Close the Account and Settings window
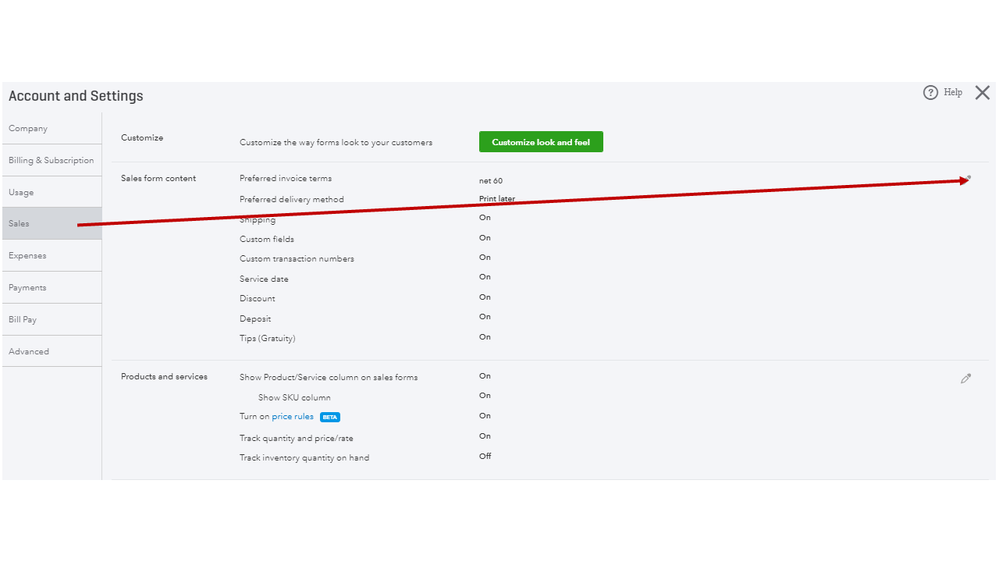 click(982, 93)
